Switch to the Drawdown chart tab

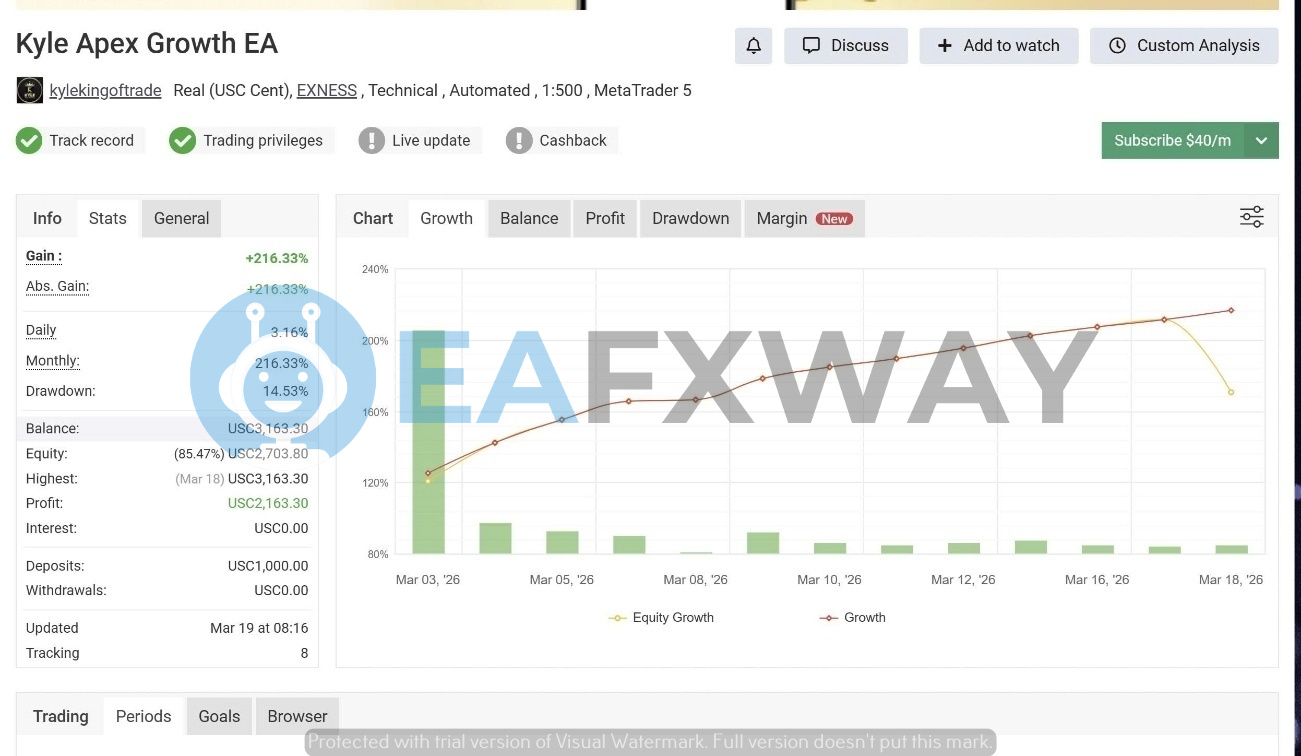pyautogui.click(x=690, y=218)
